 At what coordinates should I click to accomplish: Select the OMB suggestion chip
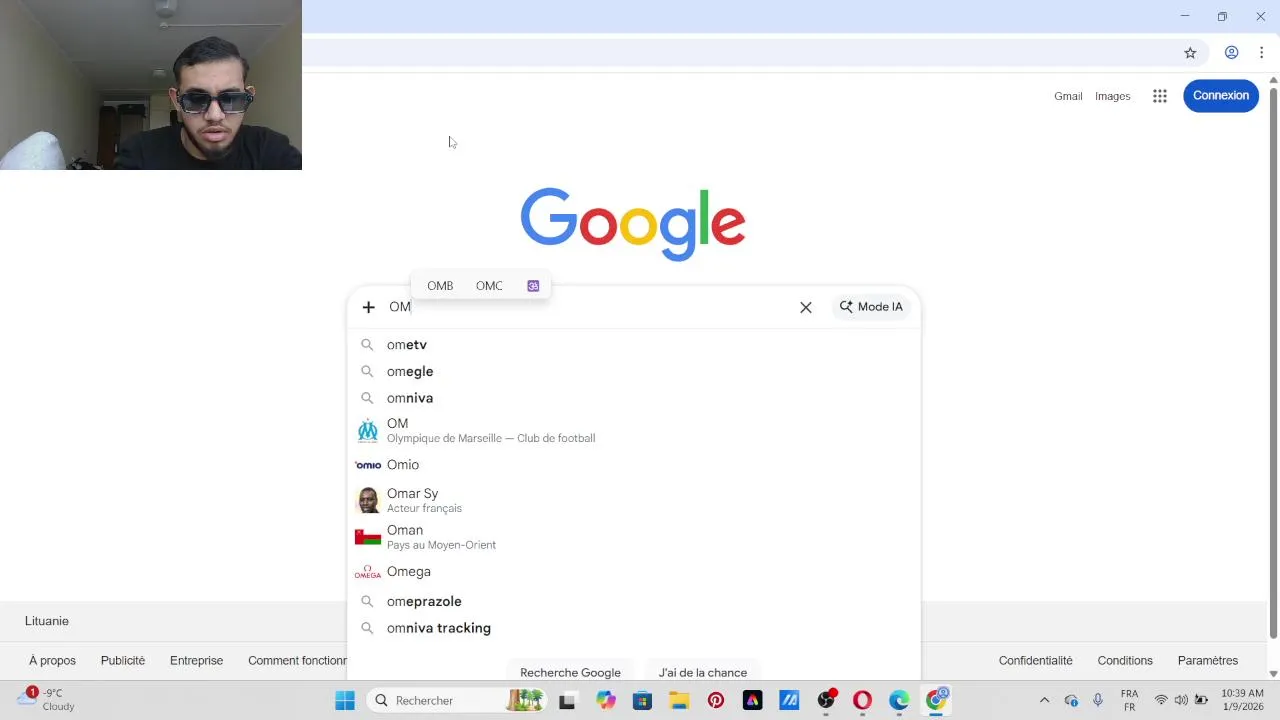440,286
